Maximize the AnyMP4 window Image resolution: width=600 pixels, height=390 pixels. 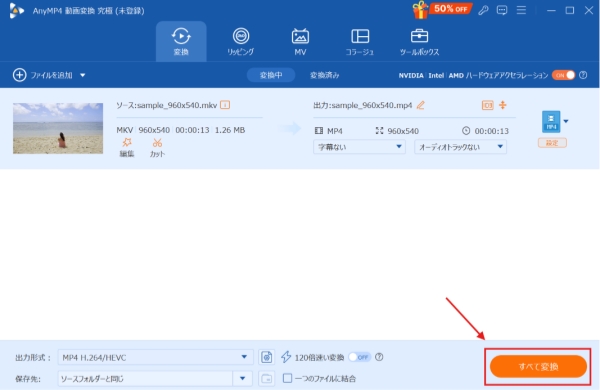[570, 10]
